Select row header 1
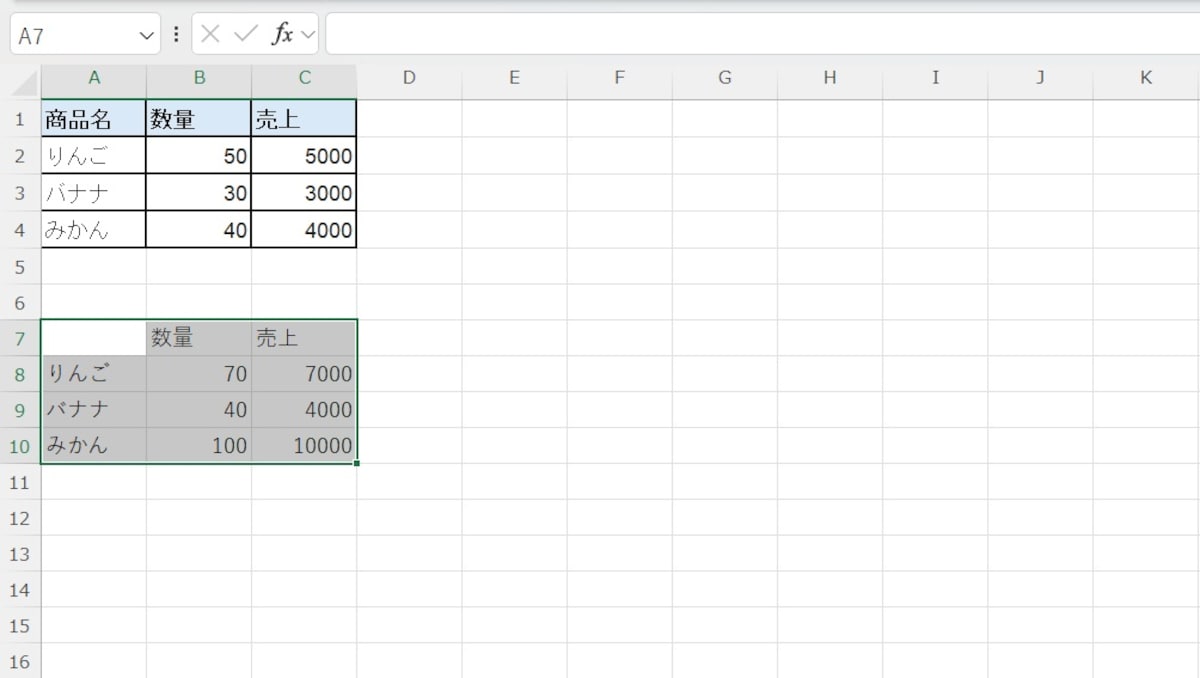The width and height of the screenshot is (1200, 678). tap(18, 118)
